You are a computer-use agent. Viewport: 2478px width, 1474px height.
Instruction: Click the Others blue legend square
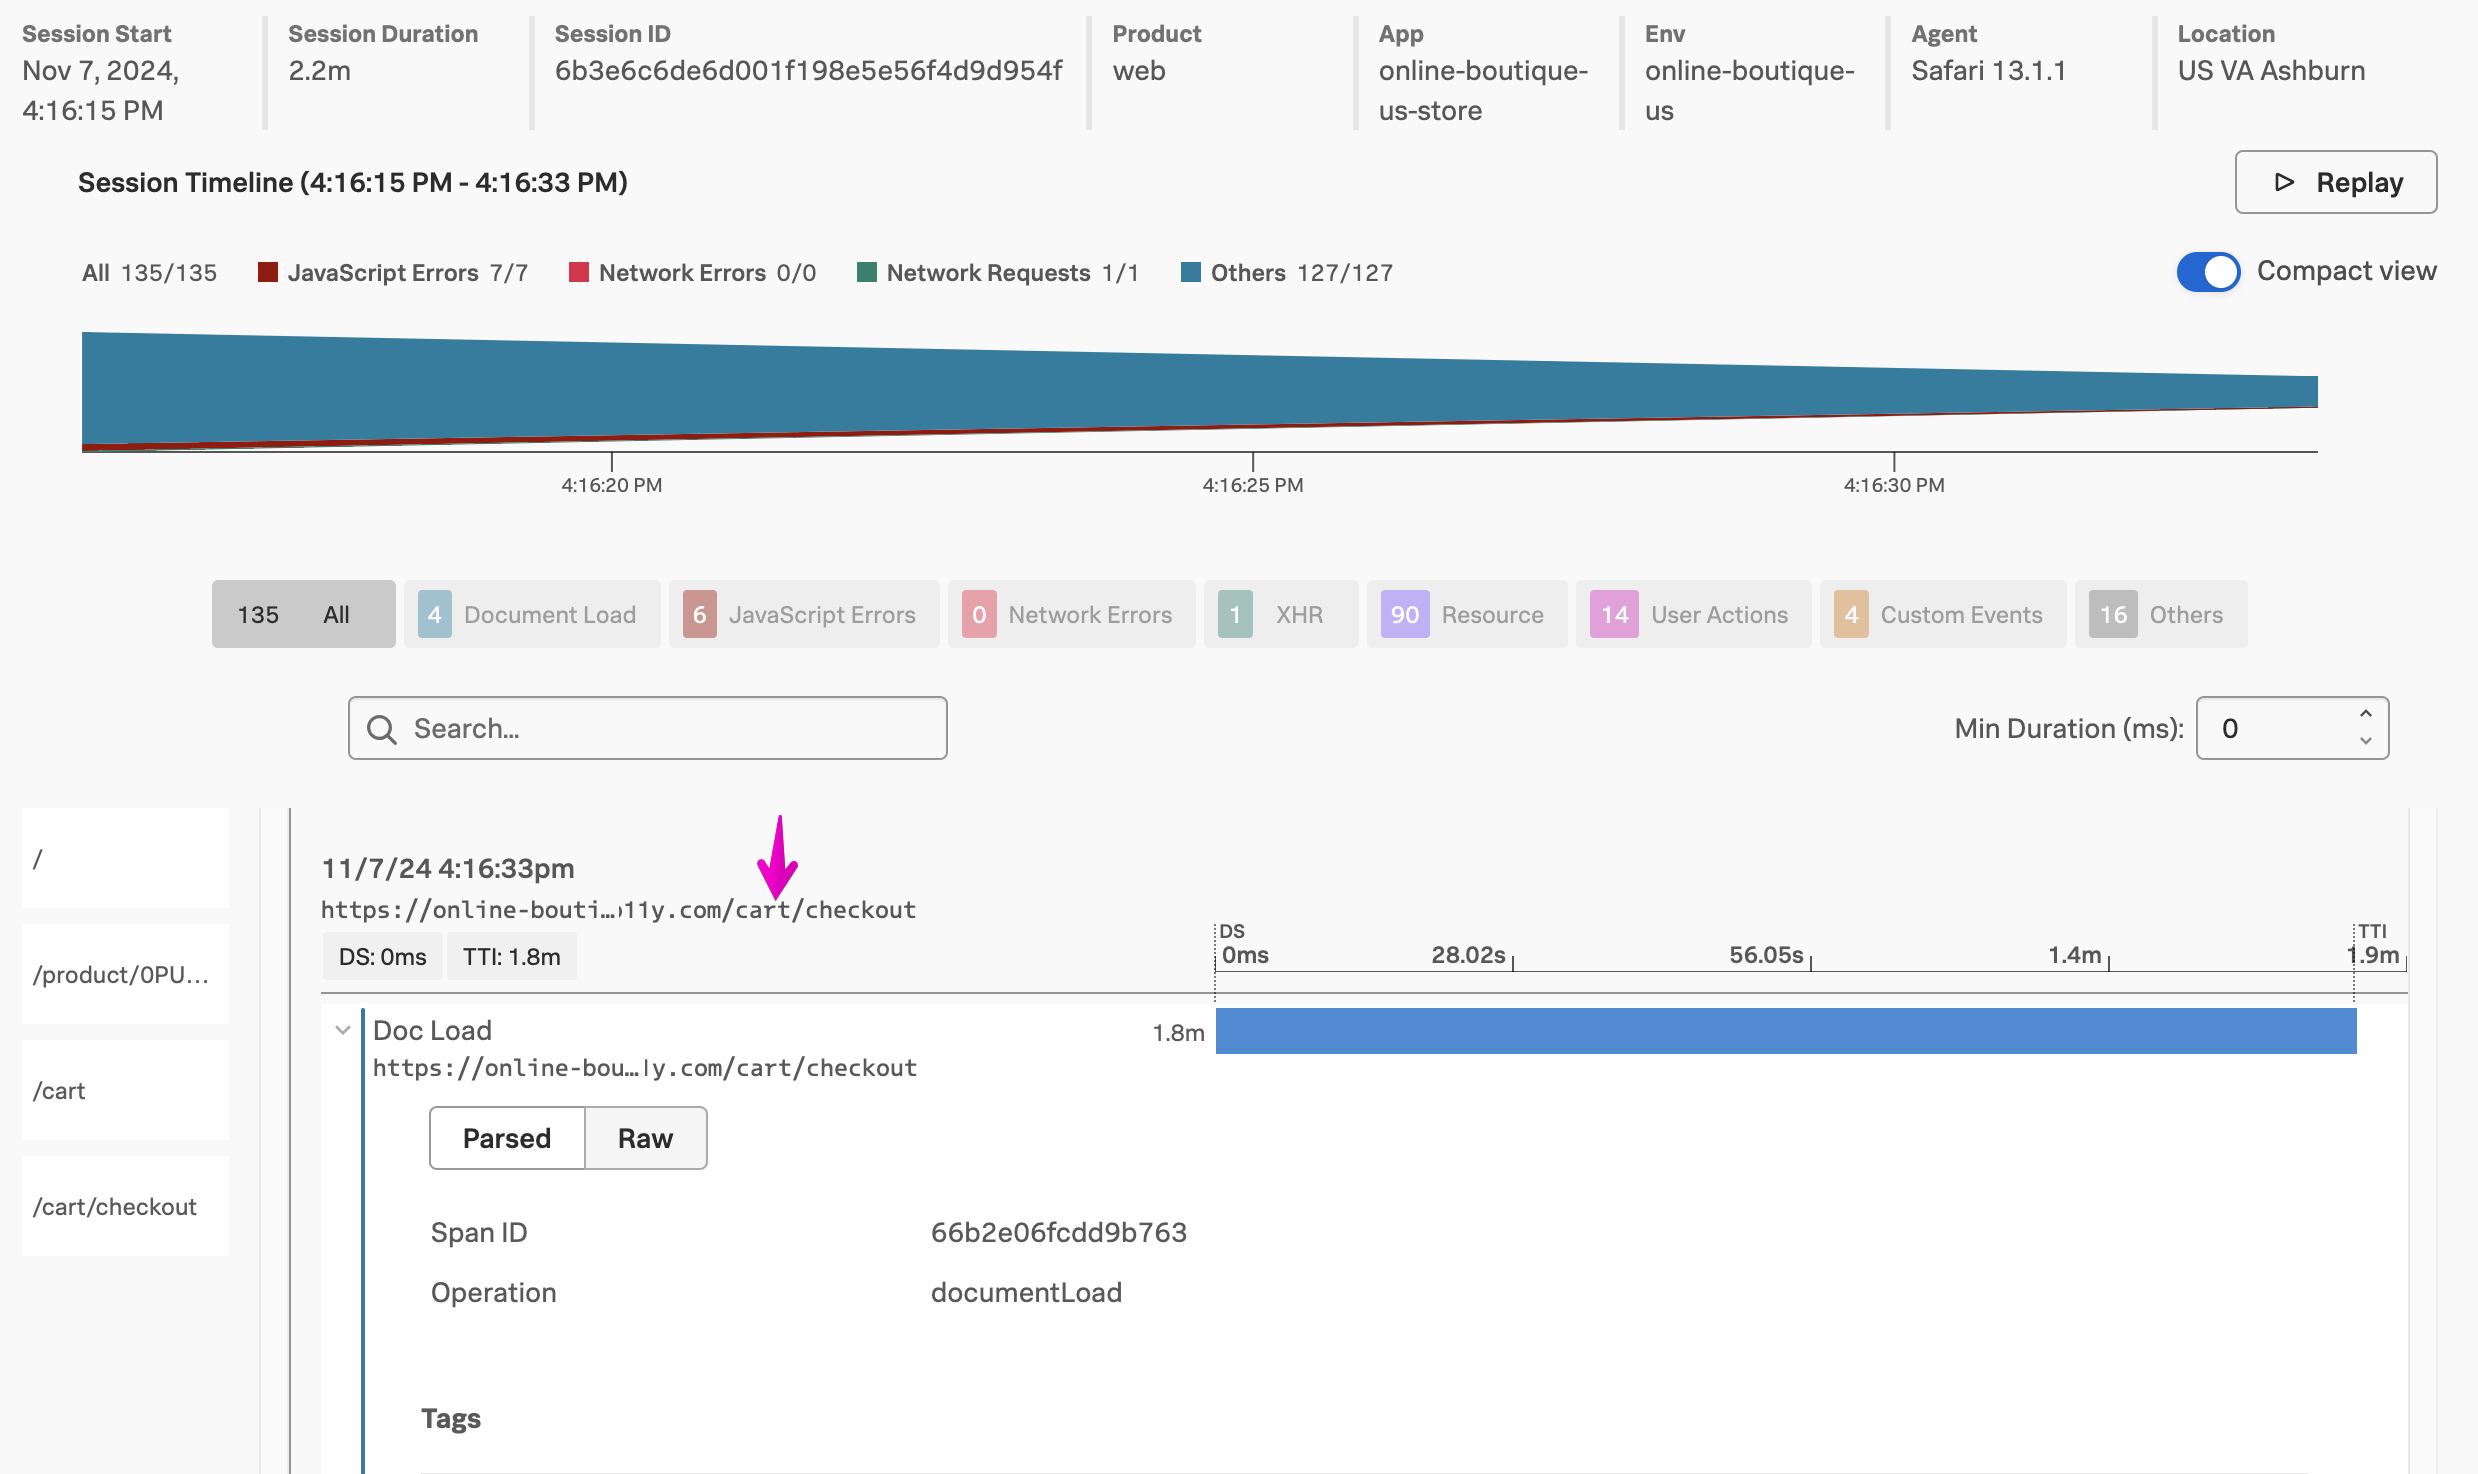(1190, 272)
